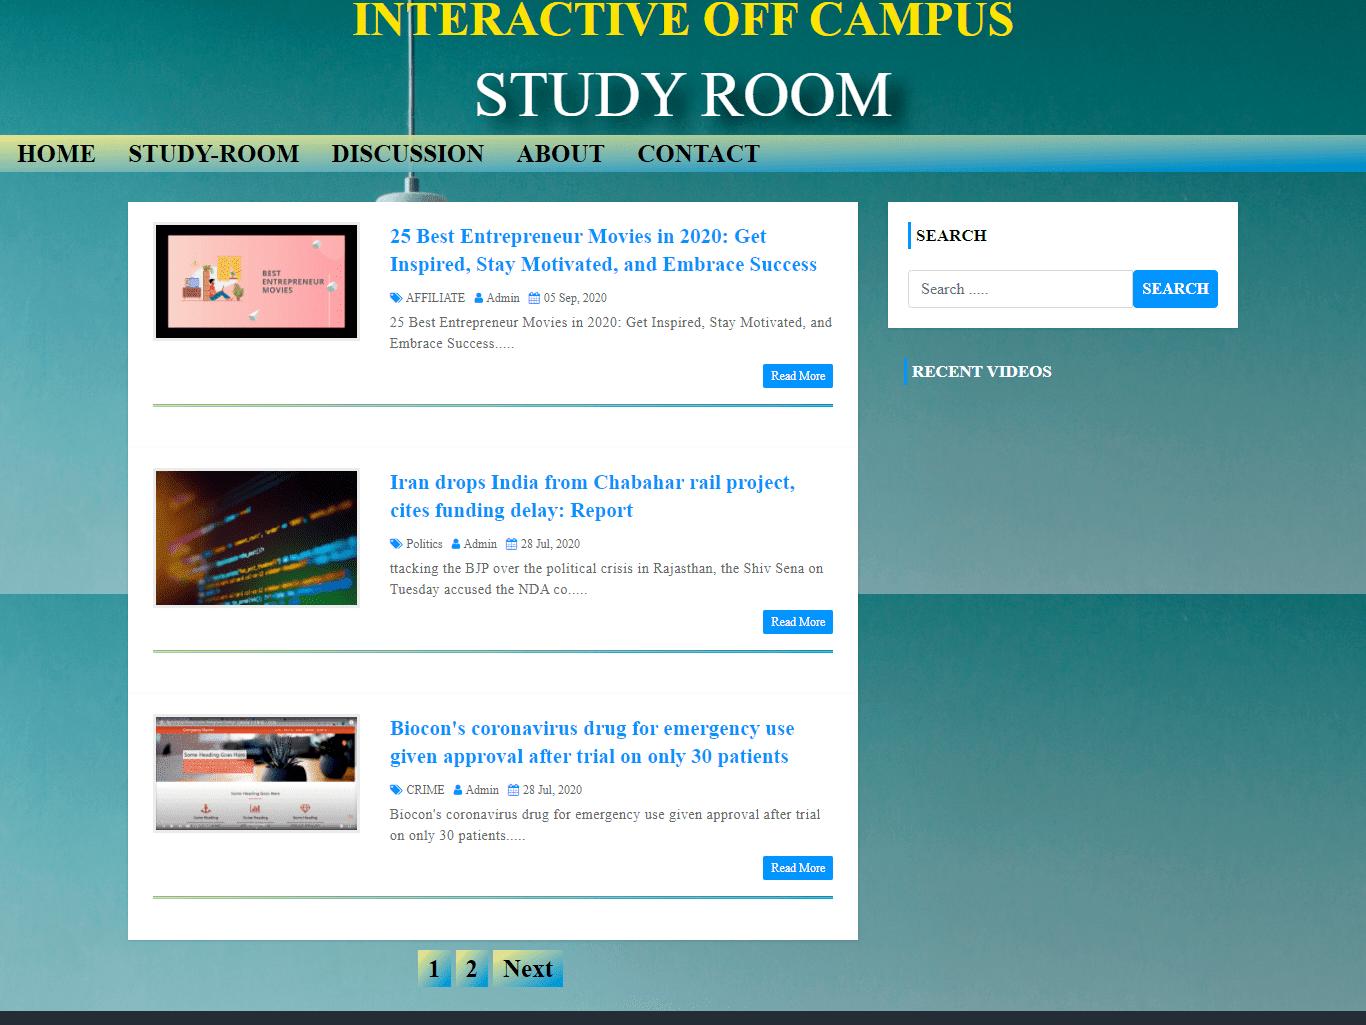The width and height of the screenshot is (1366, 1025).
Task: Open the CONTACT page
Action: [699, 154]
